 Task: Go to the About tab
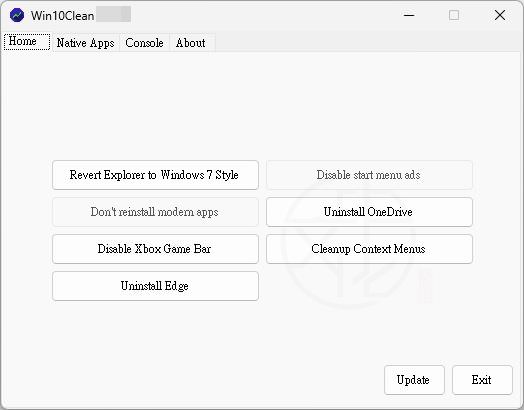pyautogui.click(x=191, y=43)
